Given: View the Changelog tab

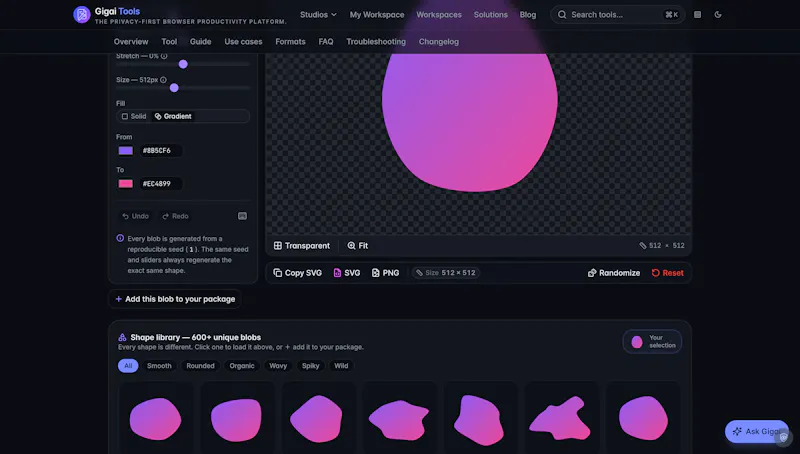Looking at the screenshot, I should point(439,42).
